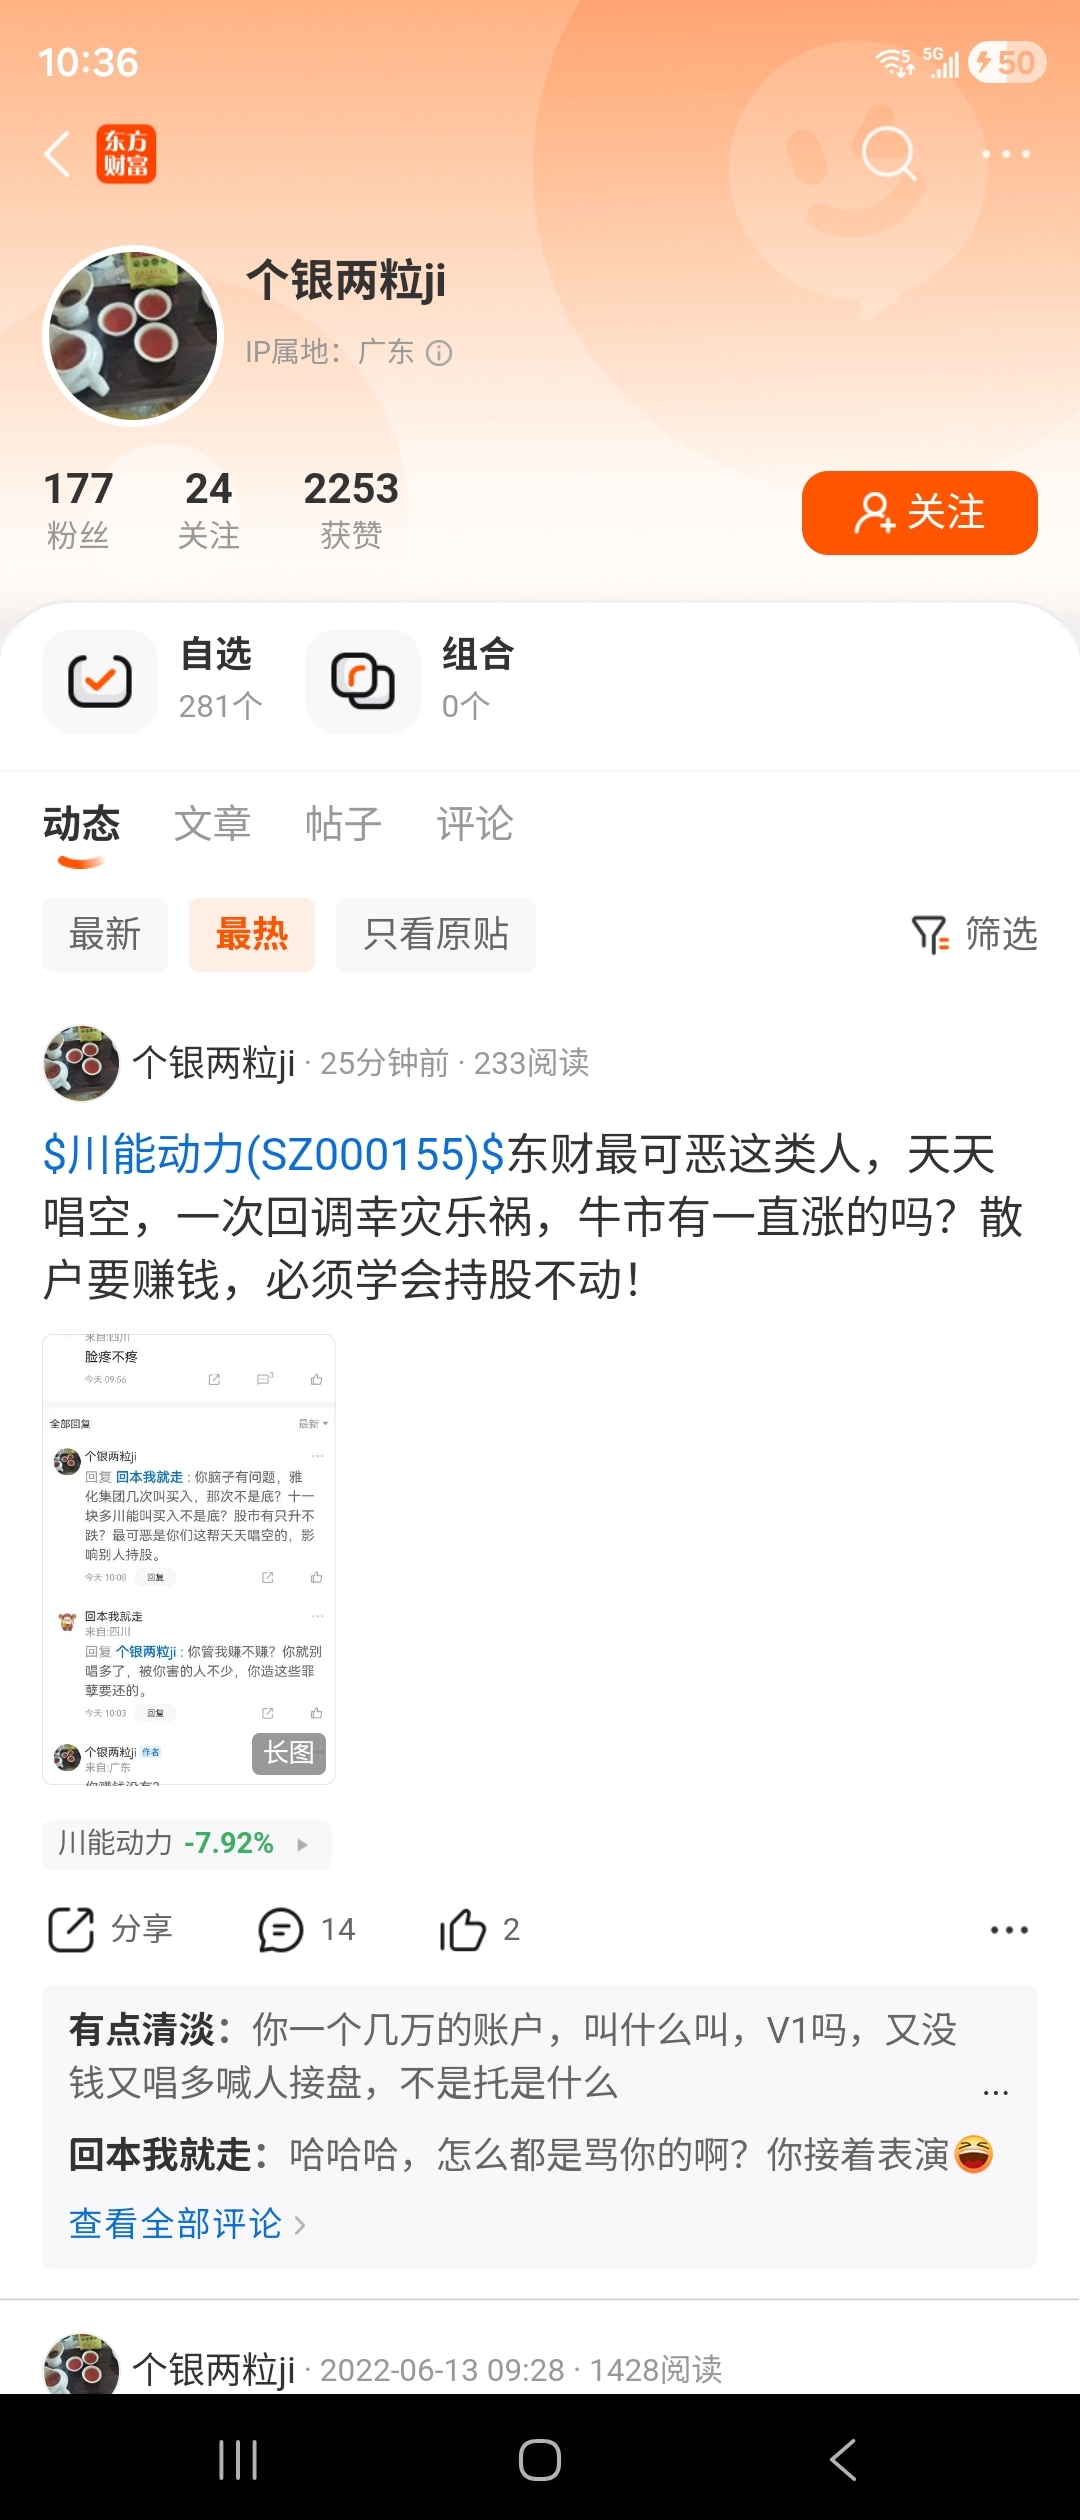The width and height of the screenshot is (1080, 2520).
Task: Open the 组合 portfolio icon
Action: (x=363, y=681)
